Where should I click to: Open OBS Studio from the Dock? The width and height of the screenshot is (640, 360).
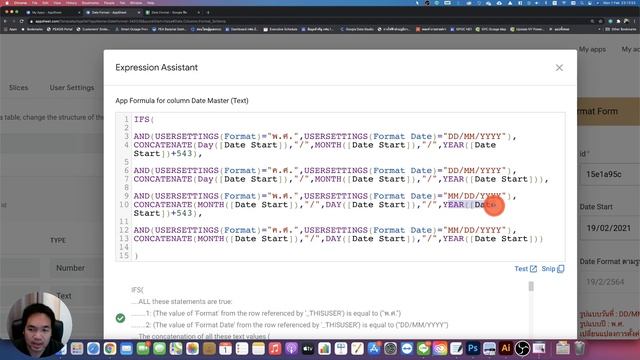tap(522, 348)
